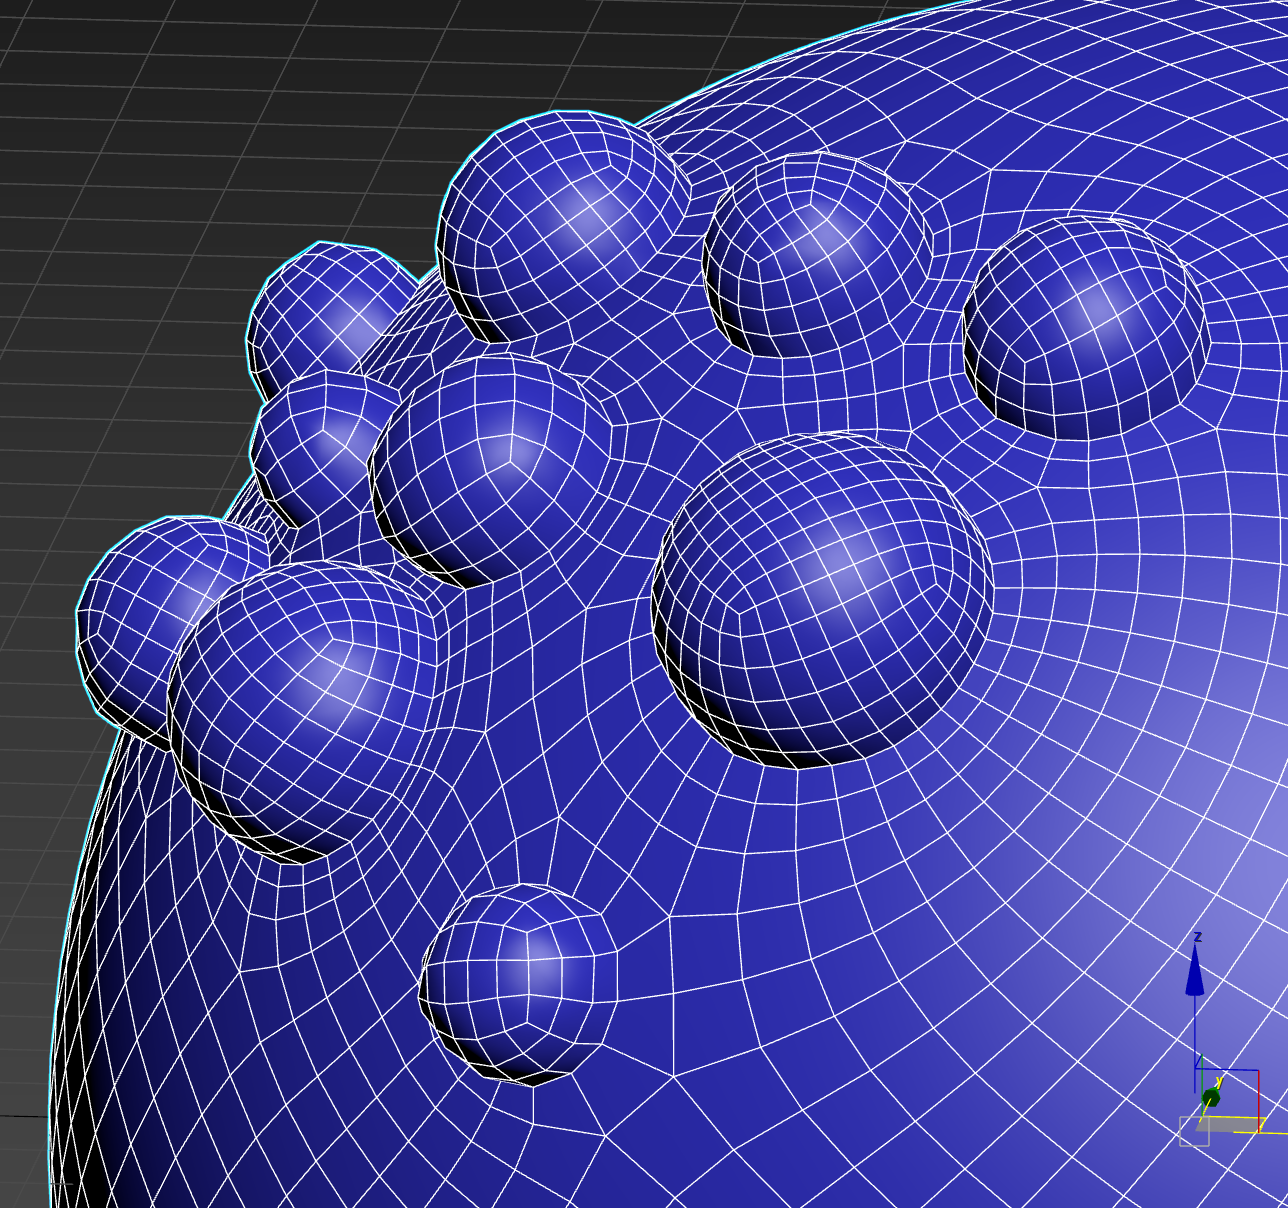Viewport: 1288px width, 1208px height.
Task: Click the gray square at the gizmo origin
Action: pos(1195,1132)
